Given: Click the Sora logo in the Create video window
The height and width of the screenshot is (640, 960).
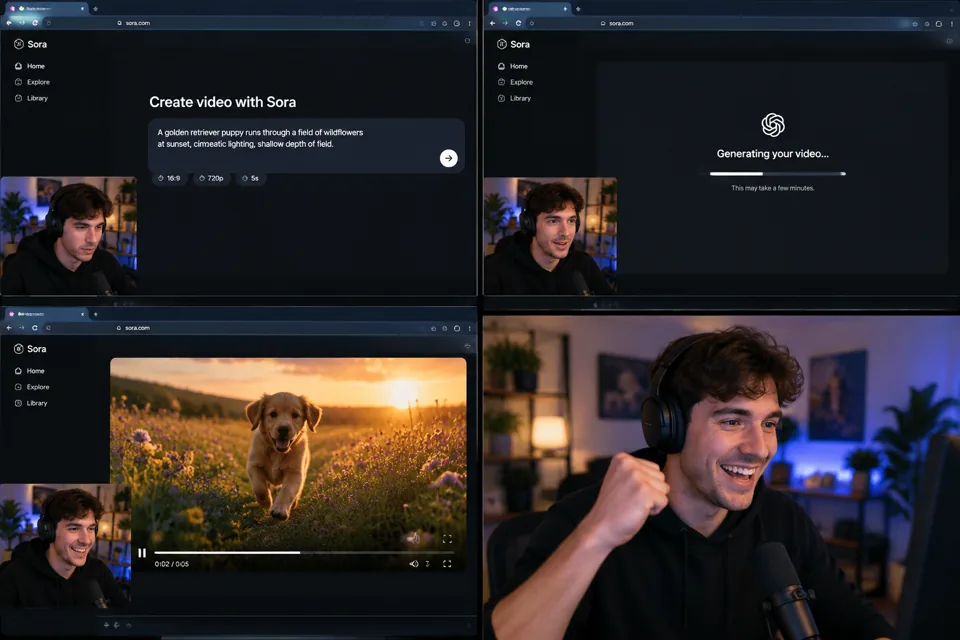Looking at the screenshot, I should click(31, 44).
